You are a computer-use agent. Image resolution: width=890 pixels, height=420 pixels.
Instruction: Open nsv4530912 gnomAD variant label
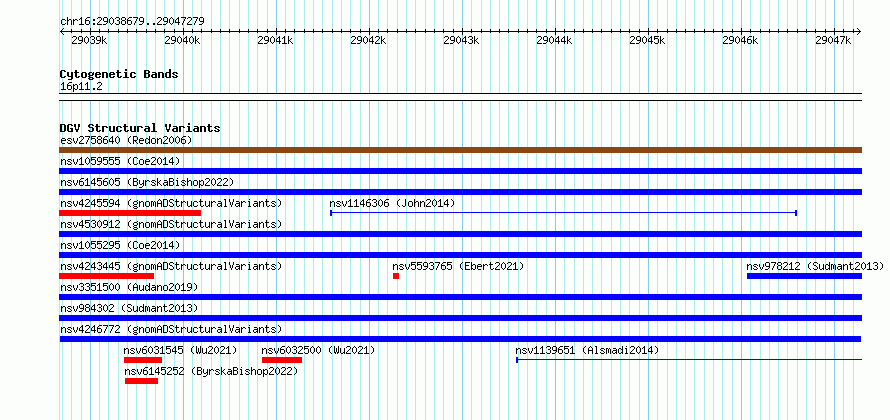click(171, 224)
